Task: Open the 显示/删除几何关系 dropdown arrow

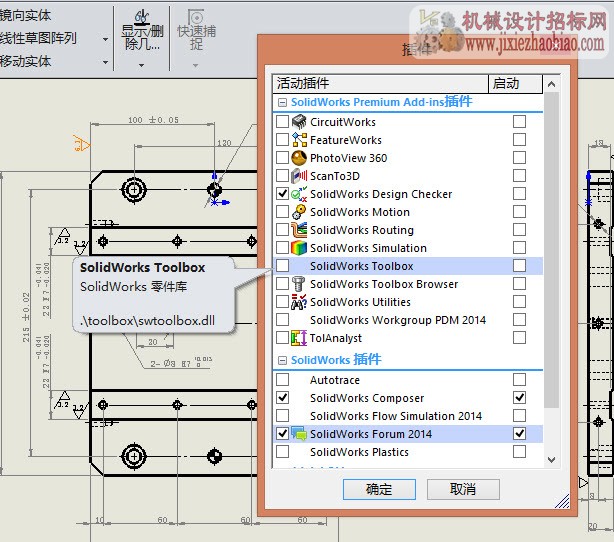Action: [142, 65]
